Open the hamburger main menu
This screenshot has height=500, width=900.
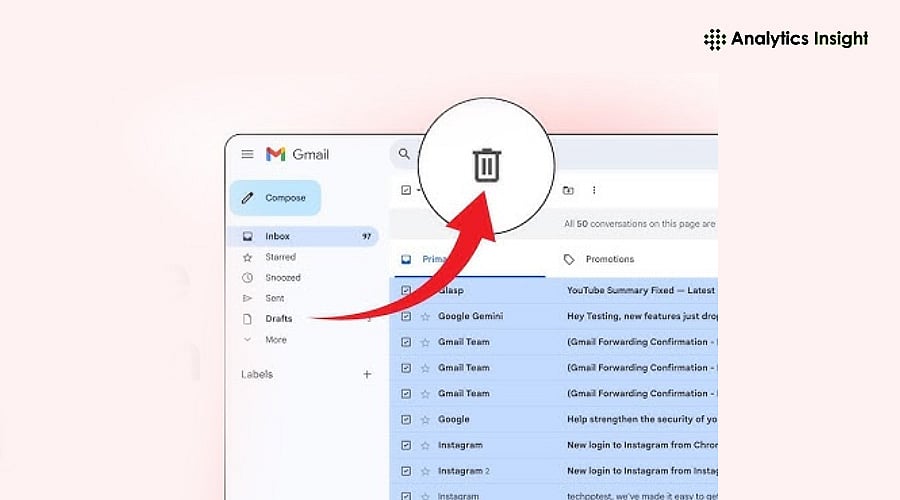click(247, 154)
